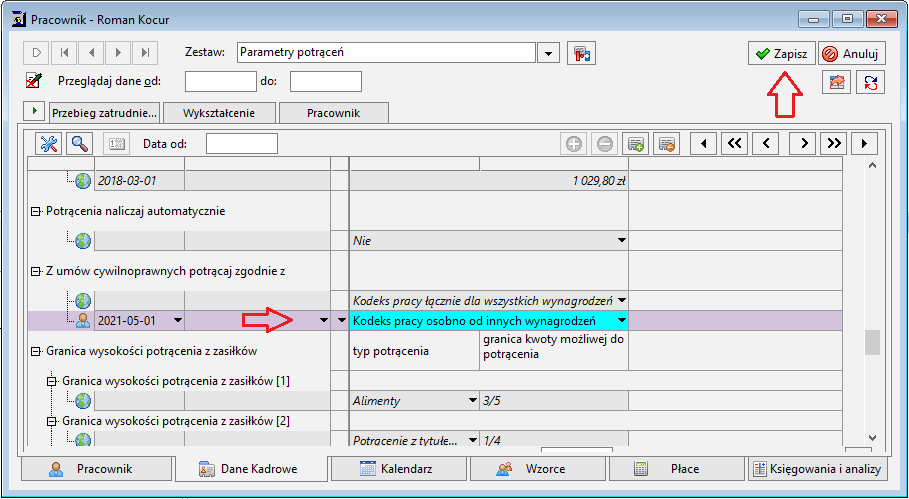Click the 2018-03-01 date cell
Screen dimensions: 909x499
139,181
